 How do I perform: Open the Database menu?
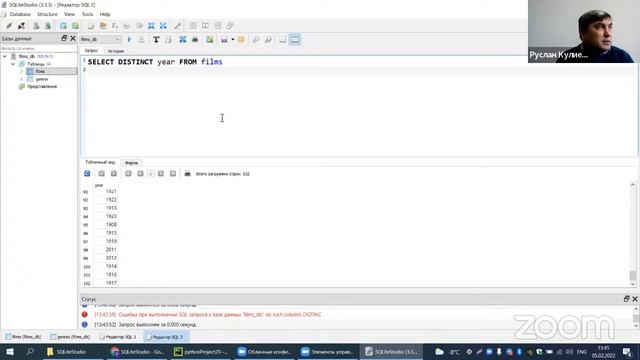[x=20, y=14]
